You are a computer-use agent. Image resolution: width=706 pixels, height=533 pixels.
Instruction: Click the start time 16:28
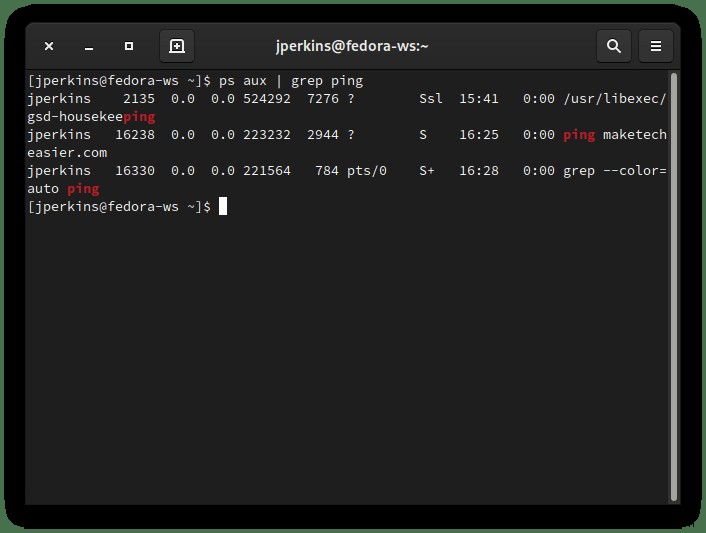point(479,171)
